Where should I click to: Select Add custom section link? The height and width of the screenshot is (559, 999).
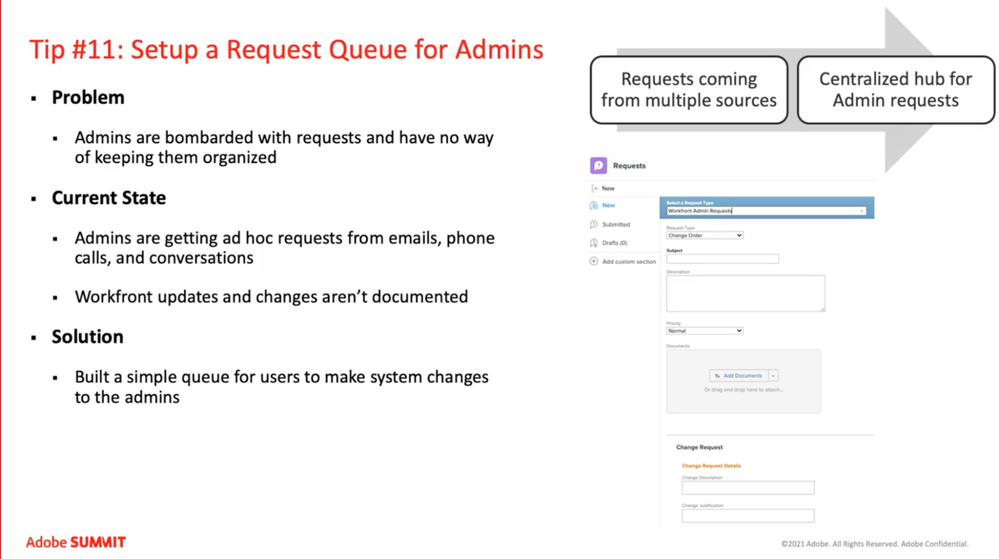coord(629,262)
